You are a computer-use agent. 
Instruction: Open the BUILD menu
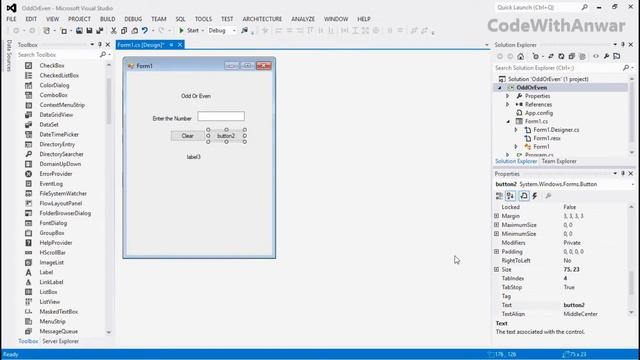(x=107, y=19)
